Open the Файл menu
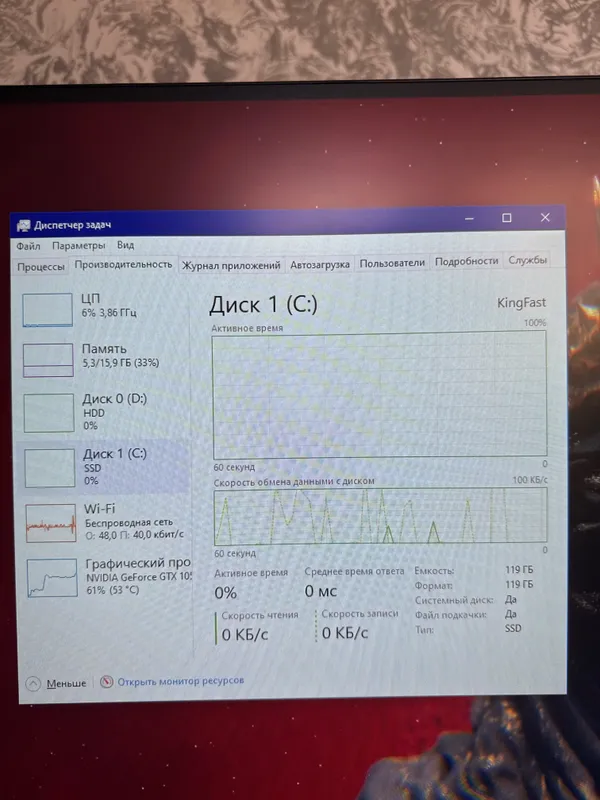 pos(28,246)
